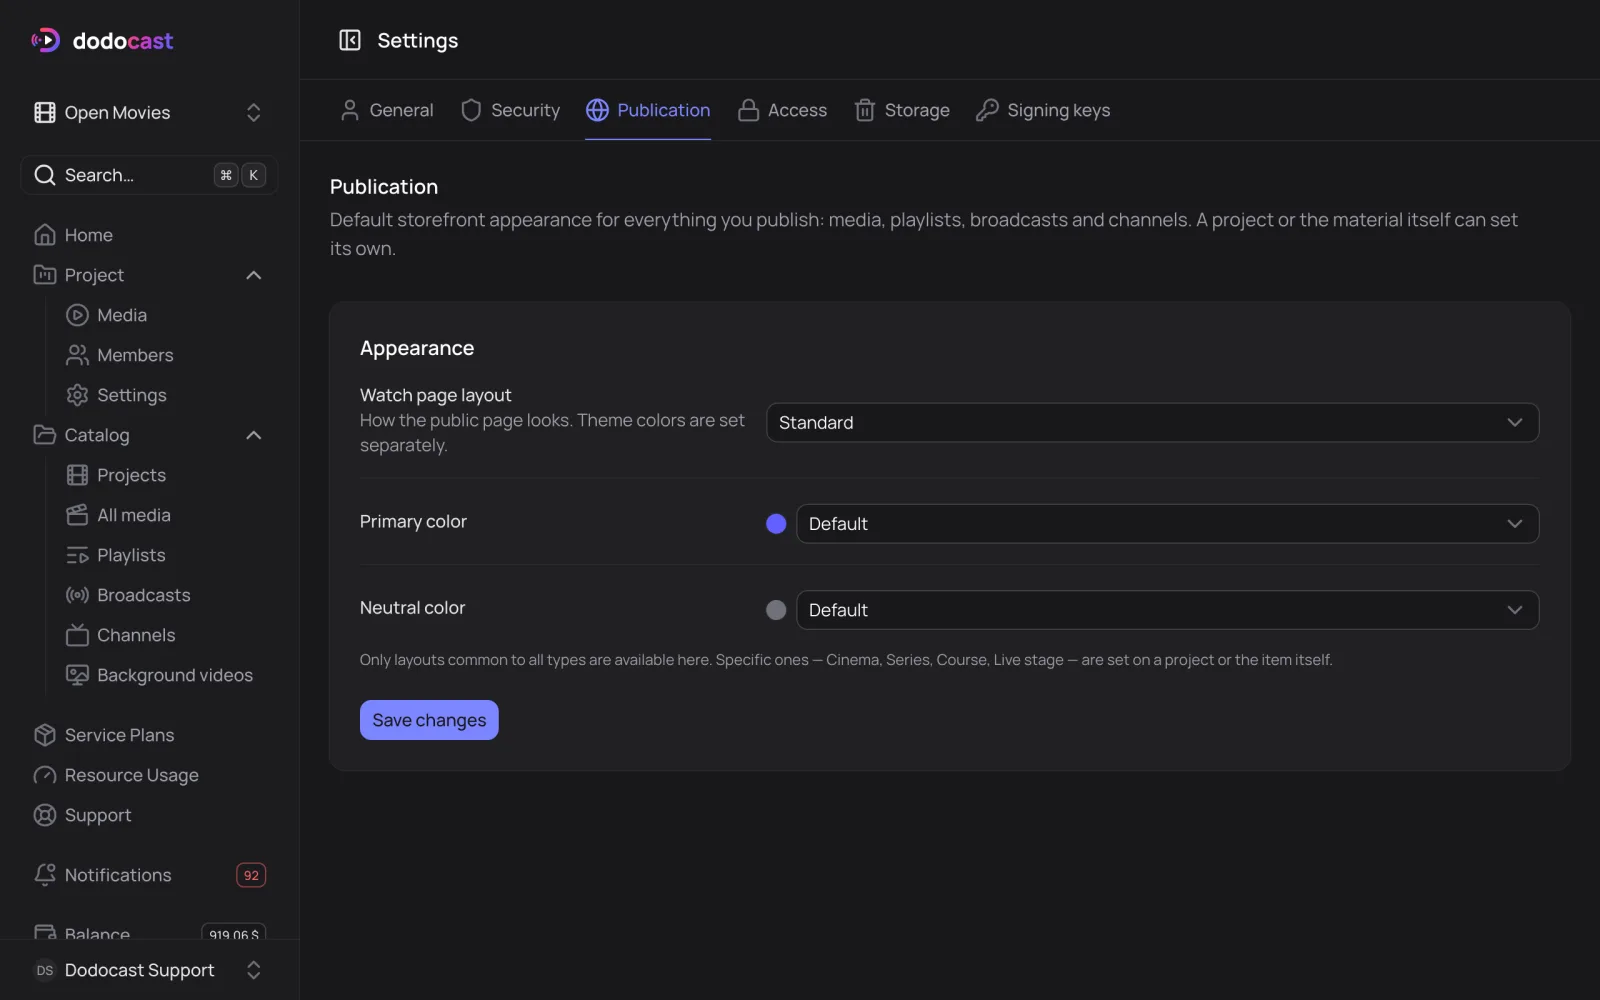Open the Primary color Default dropdown
Image resolution: width=1600 pixels, height=1000 pixels.
click(x=1167, y=524)
